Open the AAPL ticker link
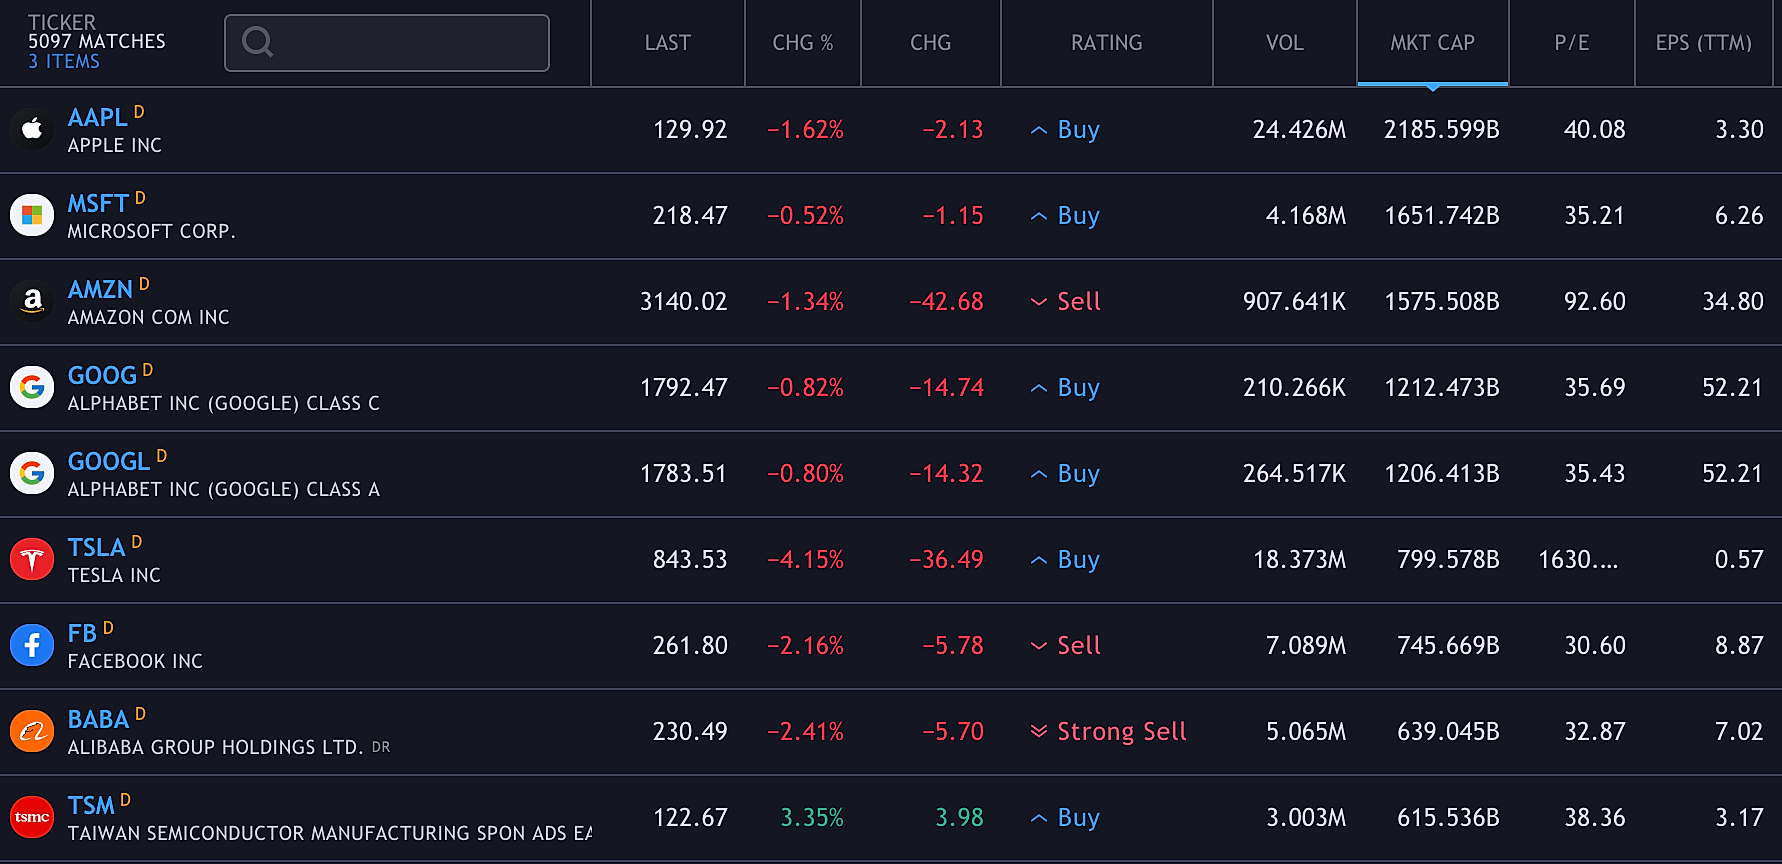1782x864 pixels. pyautogui.click(x=97, y=117)
